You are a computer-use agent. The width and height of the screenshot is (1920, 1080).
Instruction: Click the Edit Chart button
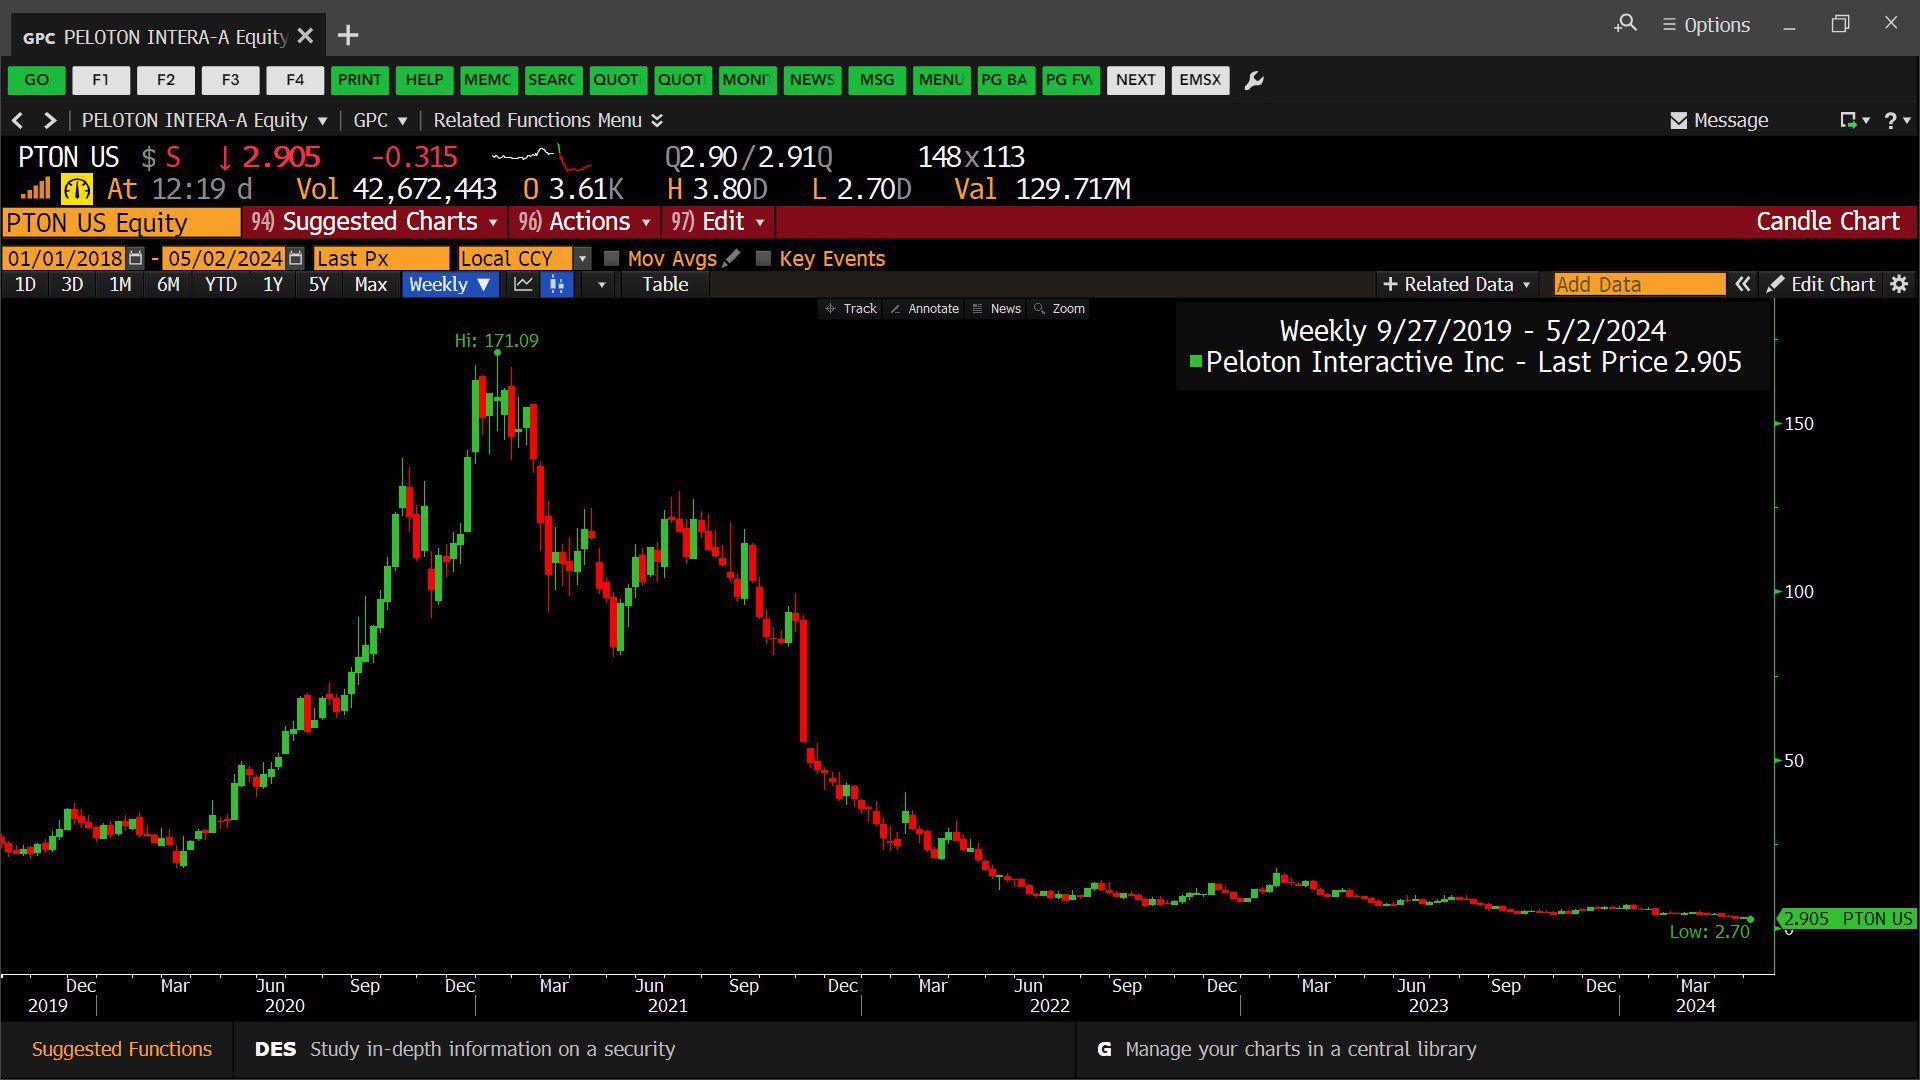point(1821,285)
